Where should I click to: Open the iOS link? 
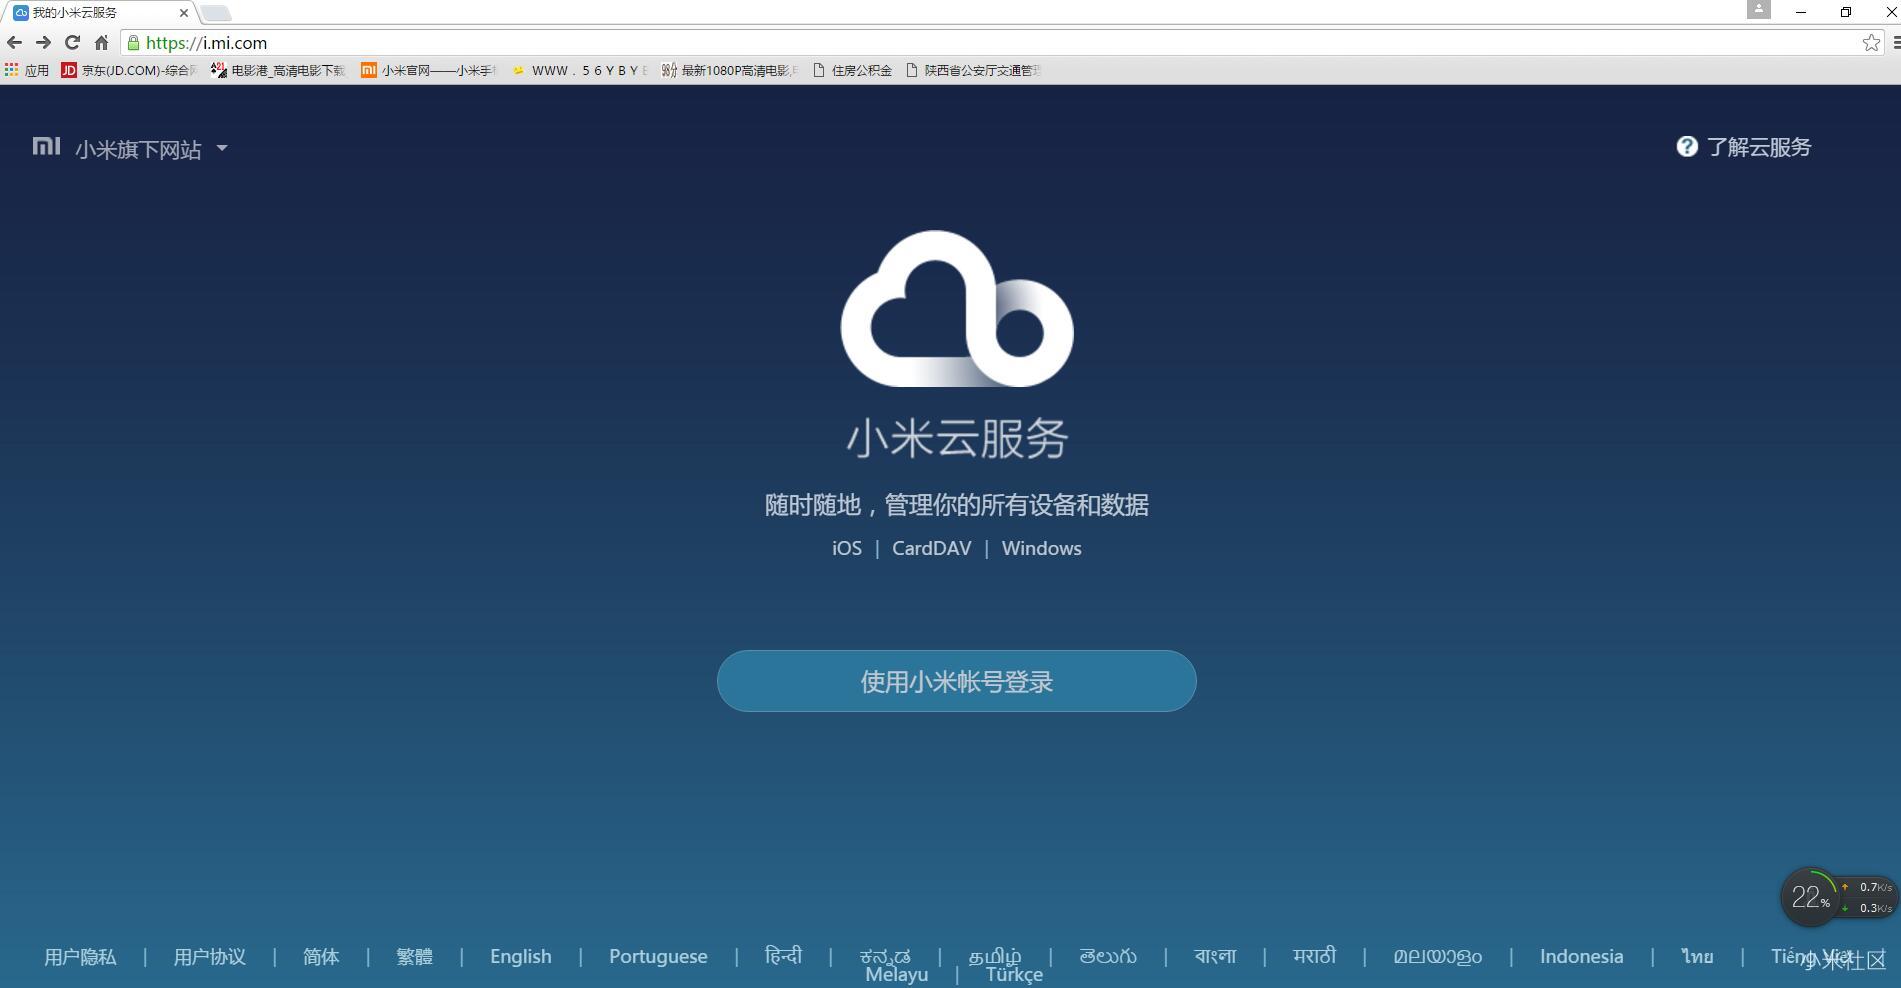coord(847,548)
